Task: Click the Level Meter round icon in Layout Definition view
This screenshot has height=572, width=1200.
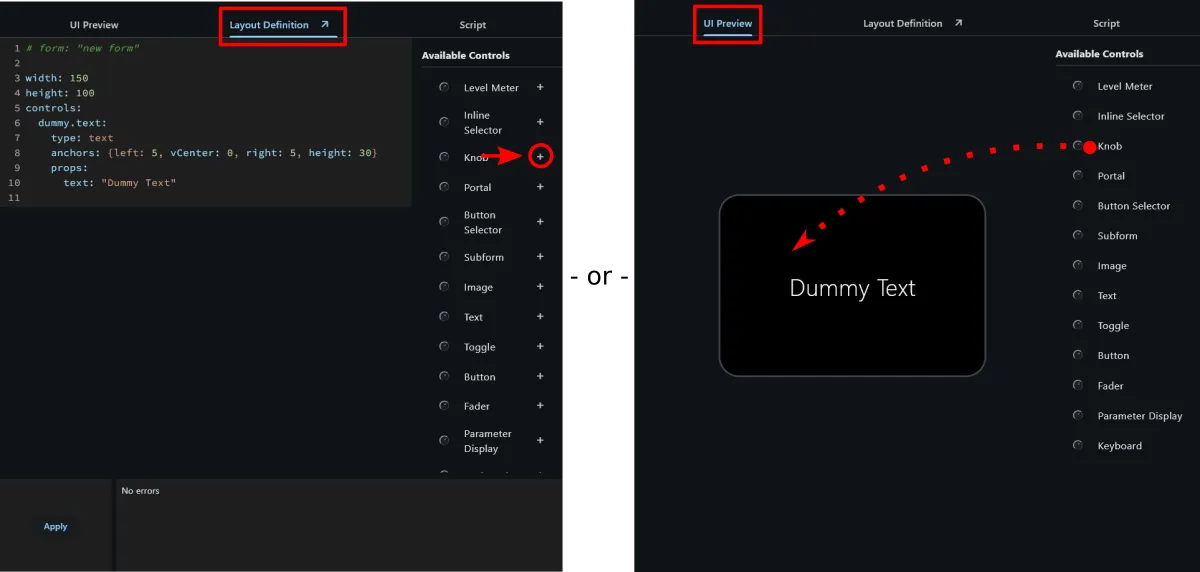Action: click(444, 87)
